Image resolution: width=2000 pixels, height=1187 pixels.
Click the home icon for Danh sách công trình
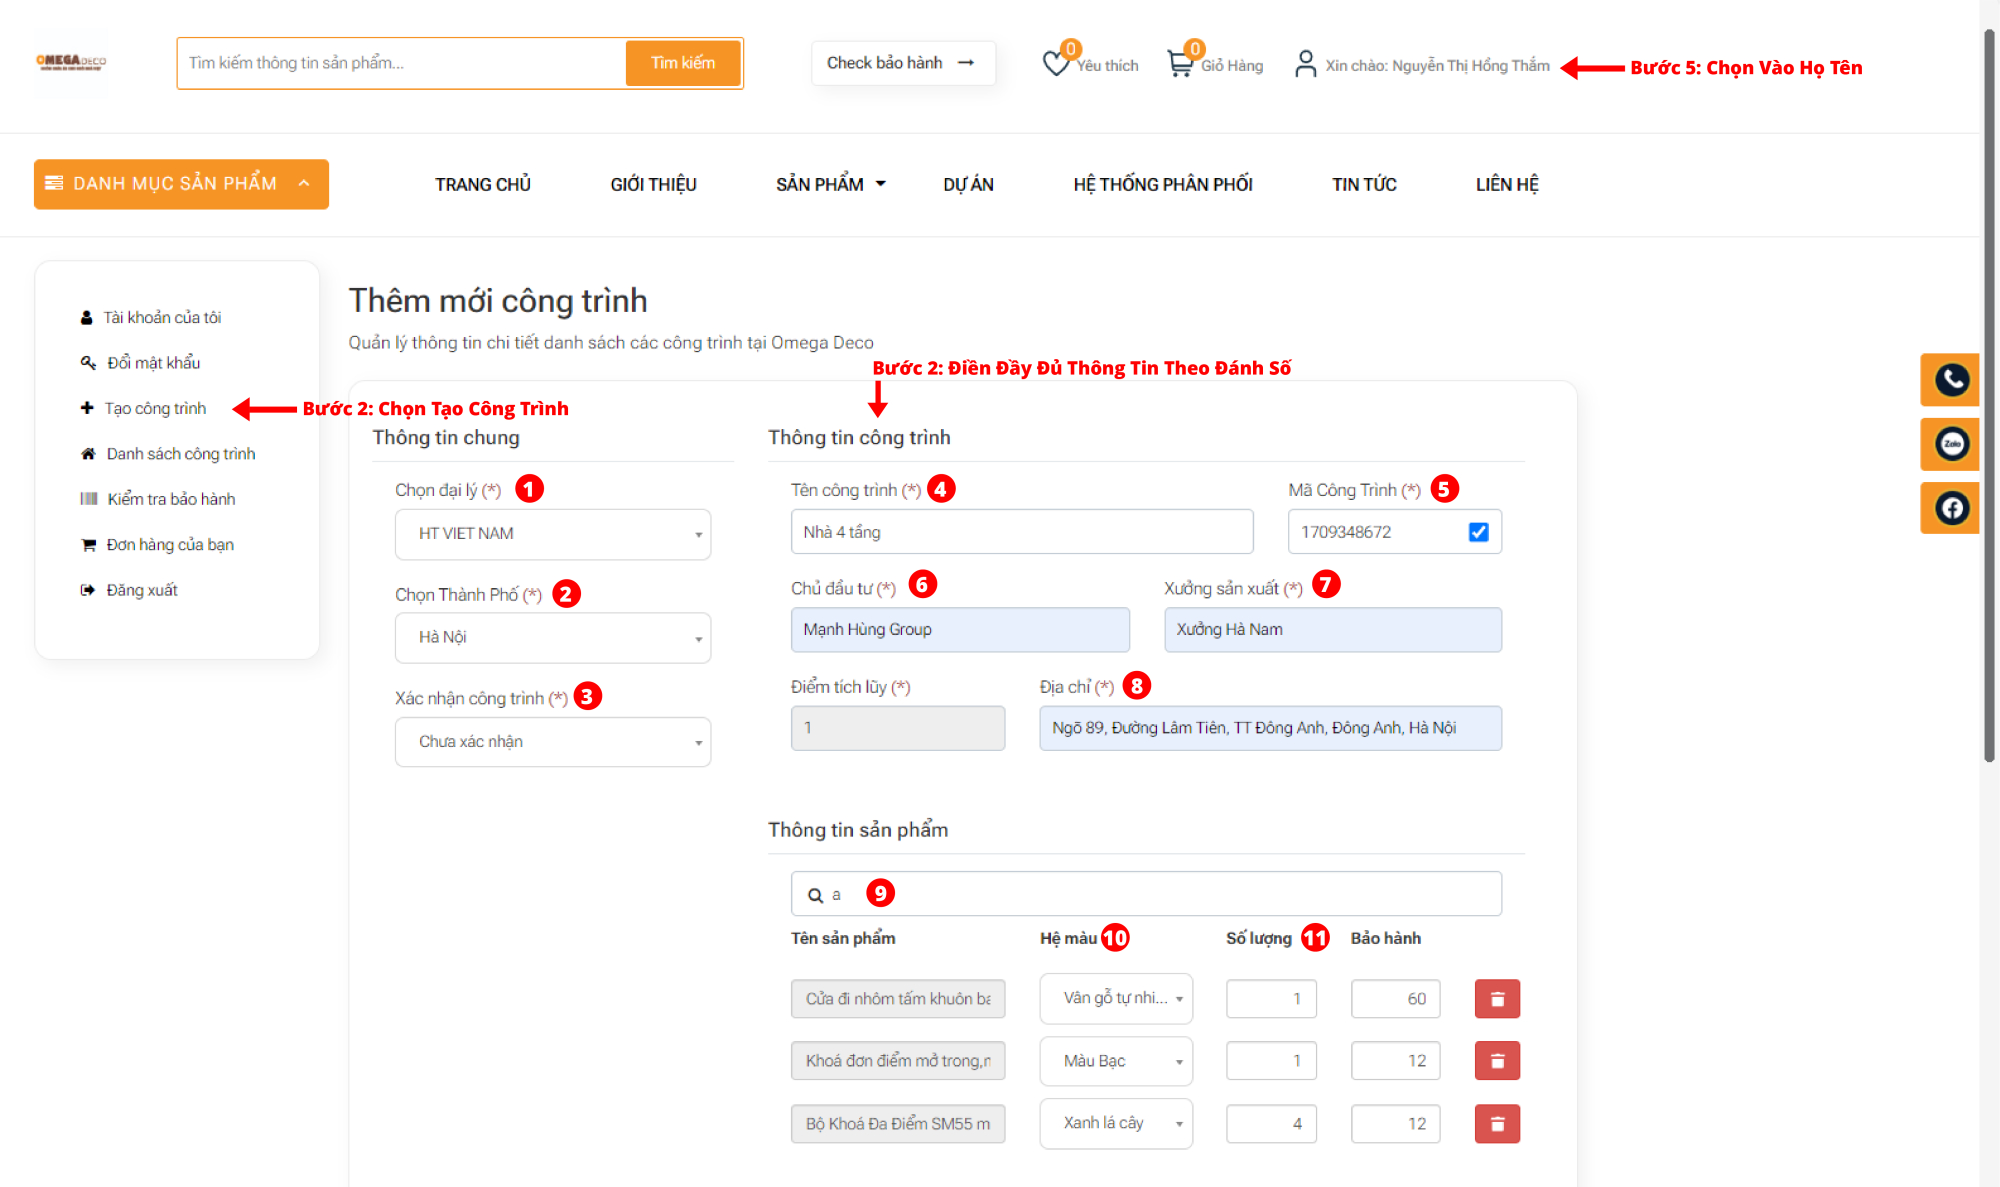coord(88,454)
